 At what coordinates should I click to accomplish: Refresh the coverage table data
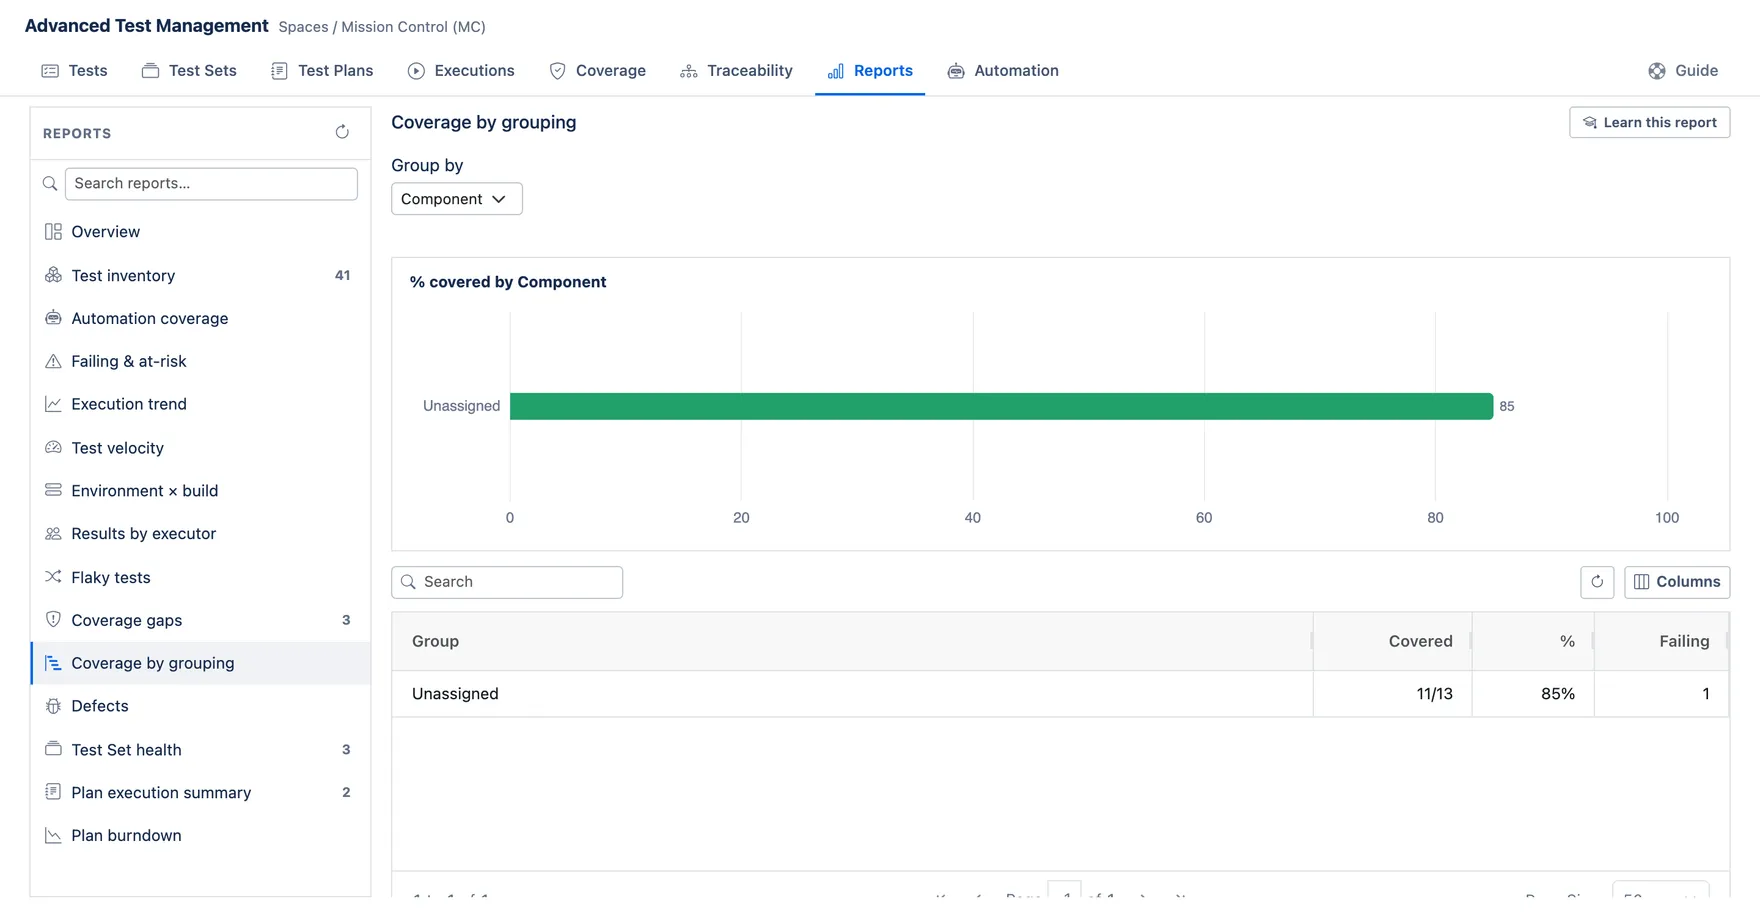[1597, 582]
